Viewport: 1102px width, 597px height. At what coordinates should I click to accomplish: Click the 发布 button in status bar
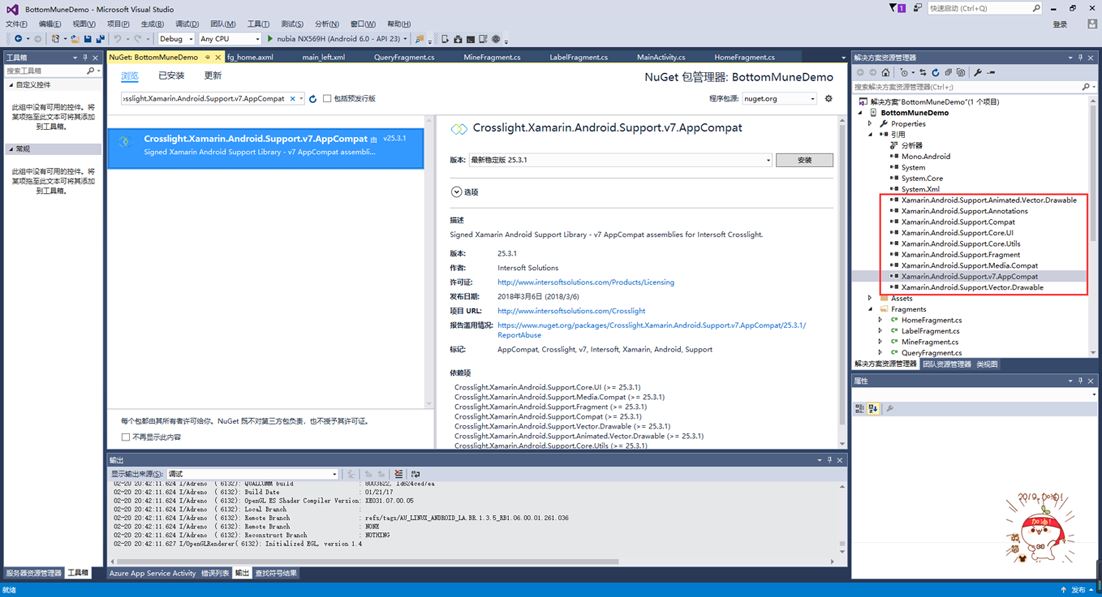[x=1078, y=590]
